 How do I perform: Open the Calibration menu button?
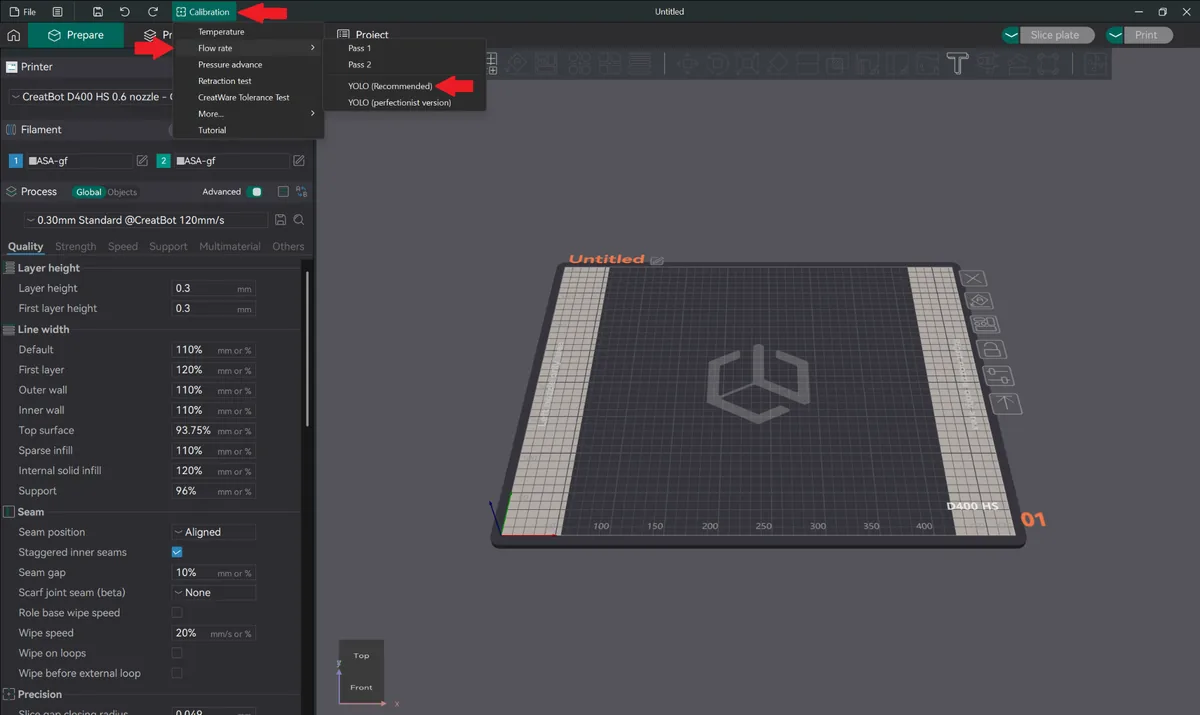pos(203,12)
